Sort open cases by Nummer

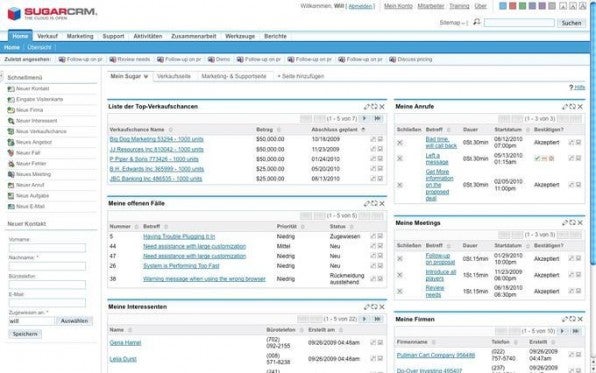tap(120, 227)
